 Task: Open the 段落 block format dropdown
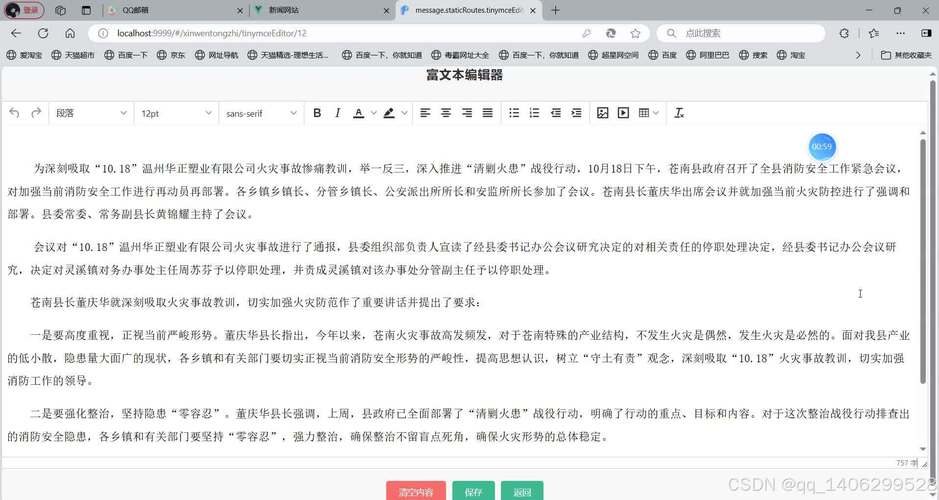(x=91, y=113)
